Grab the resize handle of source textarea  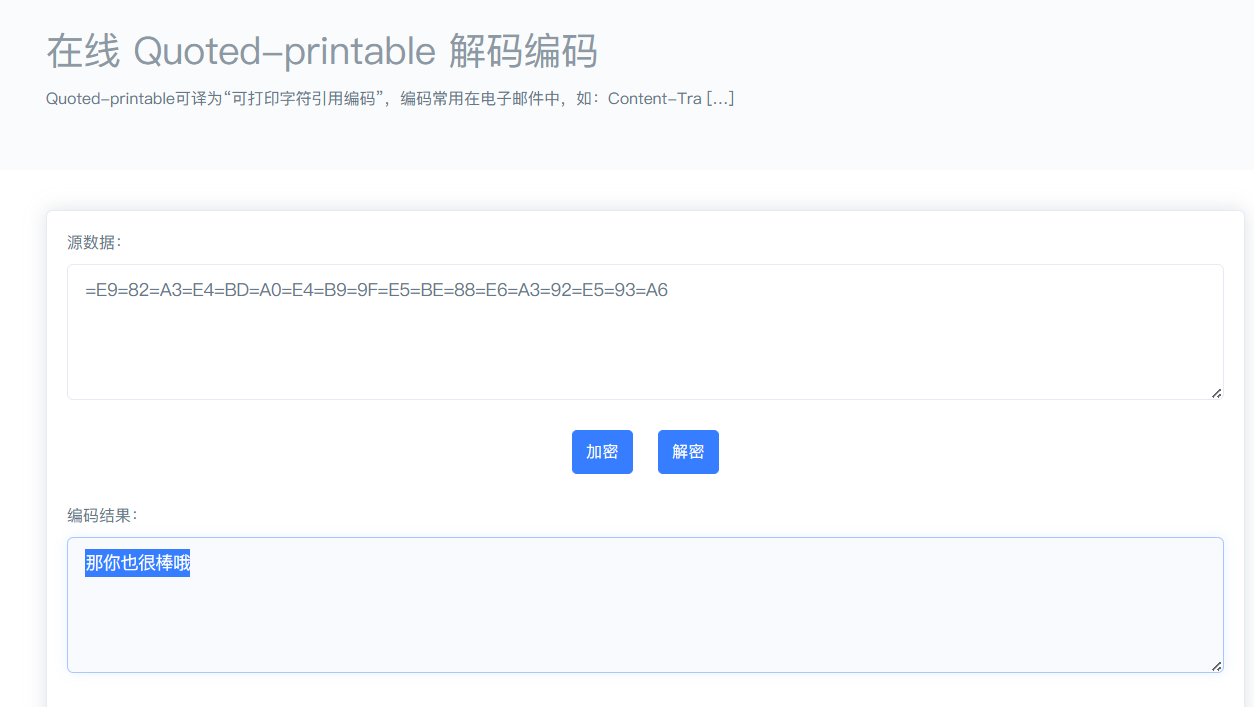pyautogui.click(x=1216, y=393)
